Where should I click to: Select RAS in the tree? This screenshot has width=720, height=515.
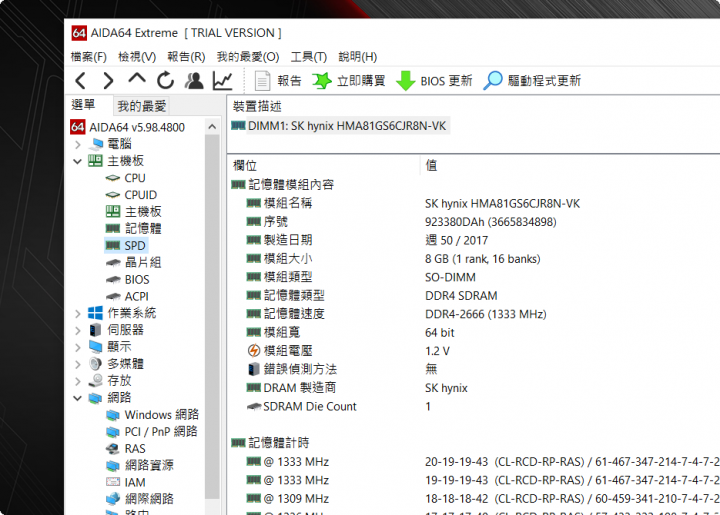click(125, 448)
